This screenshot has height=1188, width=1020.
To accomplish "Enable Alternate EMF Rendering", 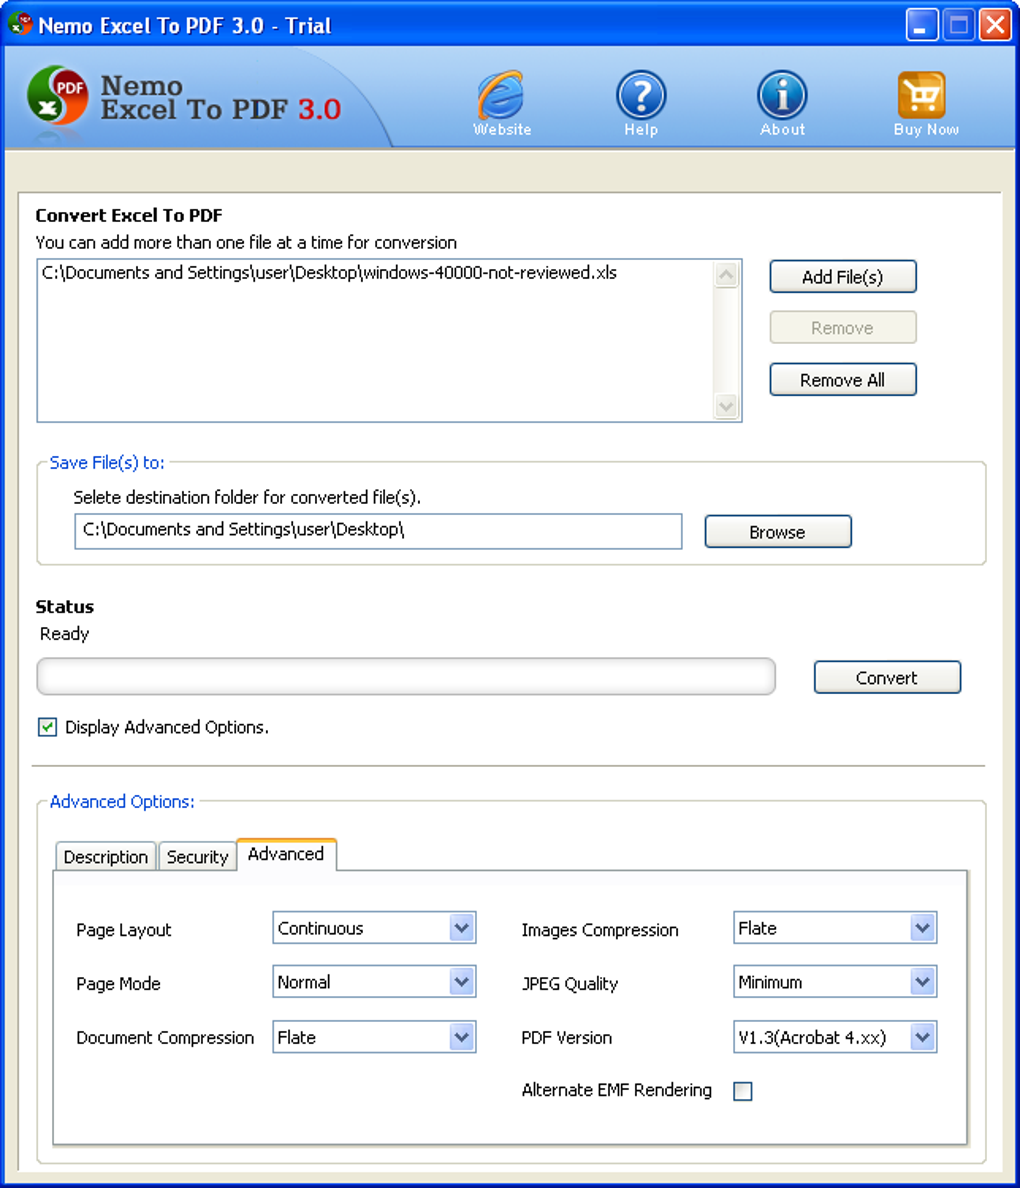I will (742, 1090).
